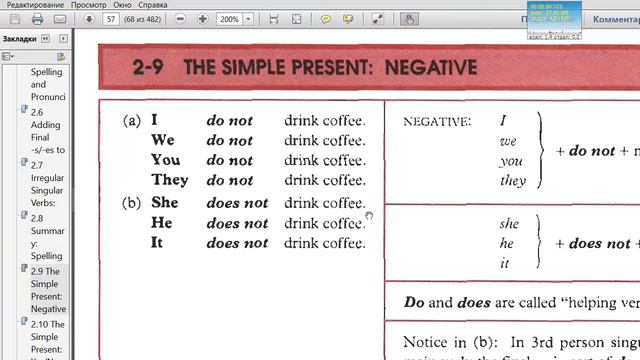
Task: Open bookmark 2.8 Summary: Spelling
Action: click(47, 237)
